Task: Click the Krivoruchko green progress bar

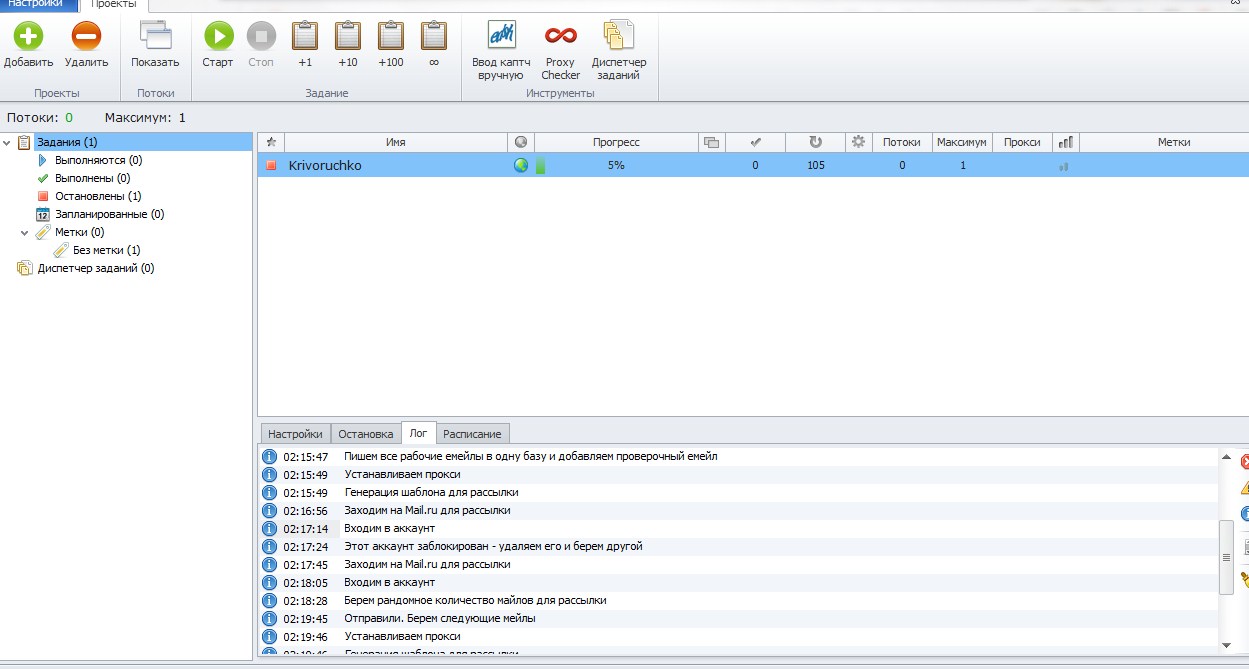Action: coord(540,166)
